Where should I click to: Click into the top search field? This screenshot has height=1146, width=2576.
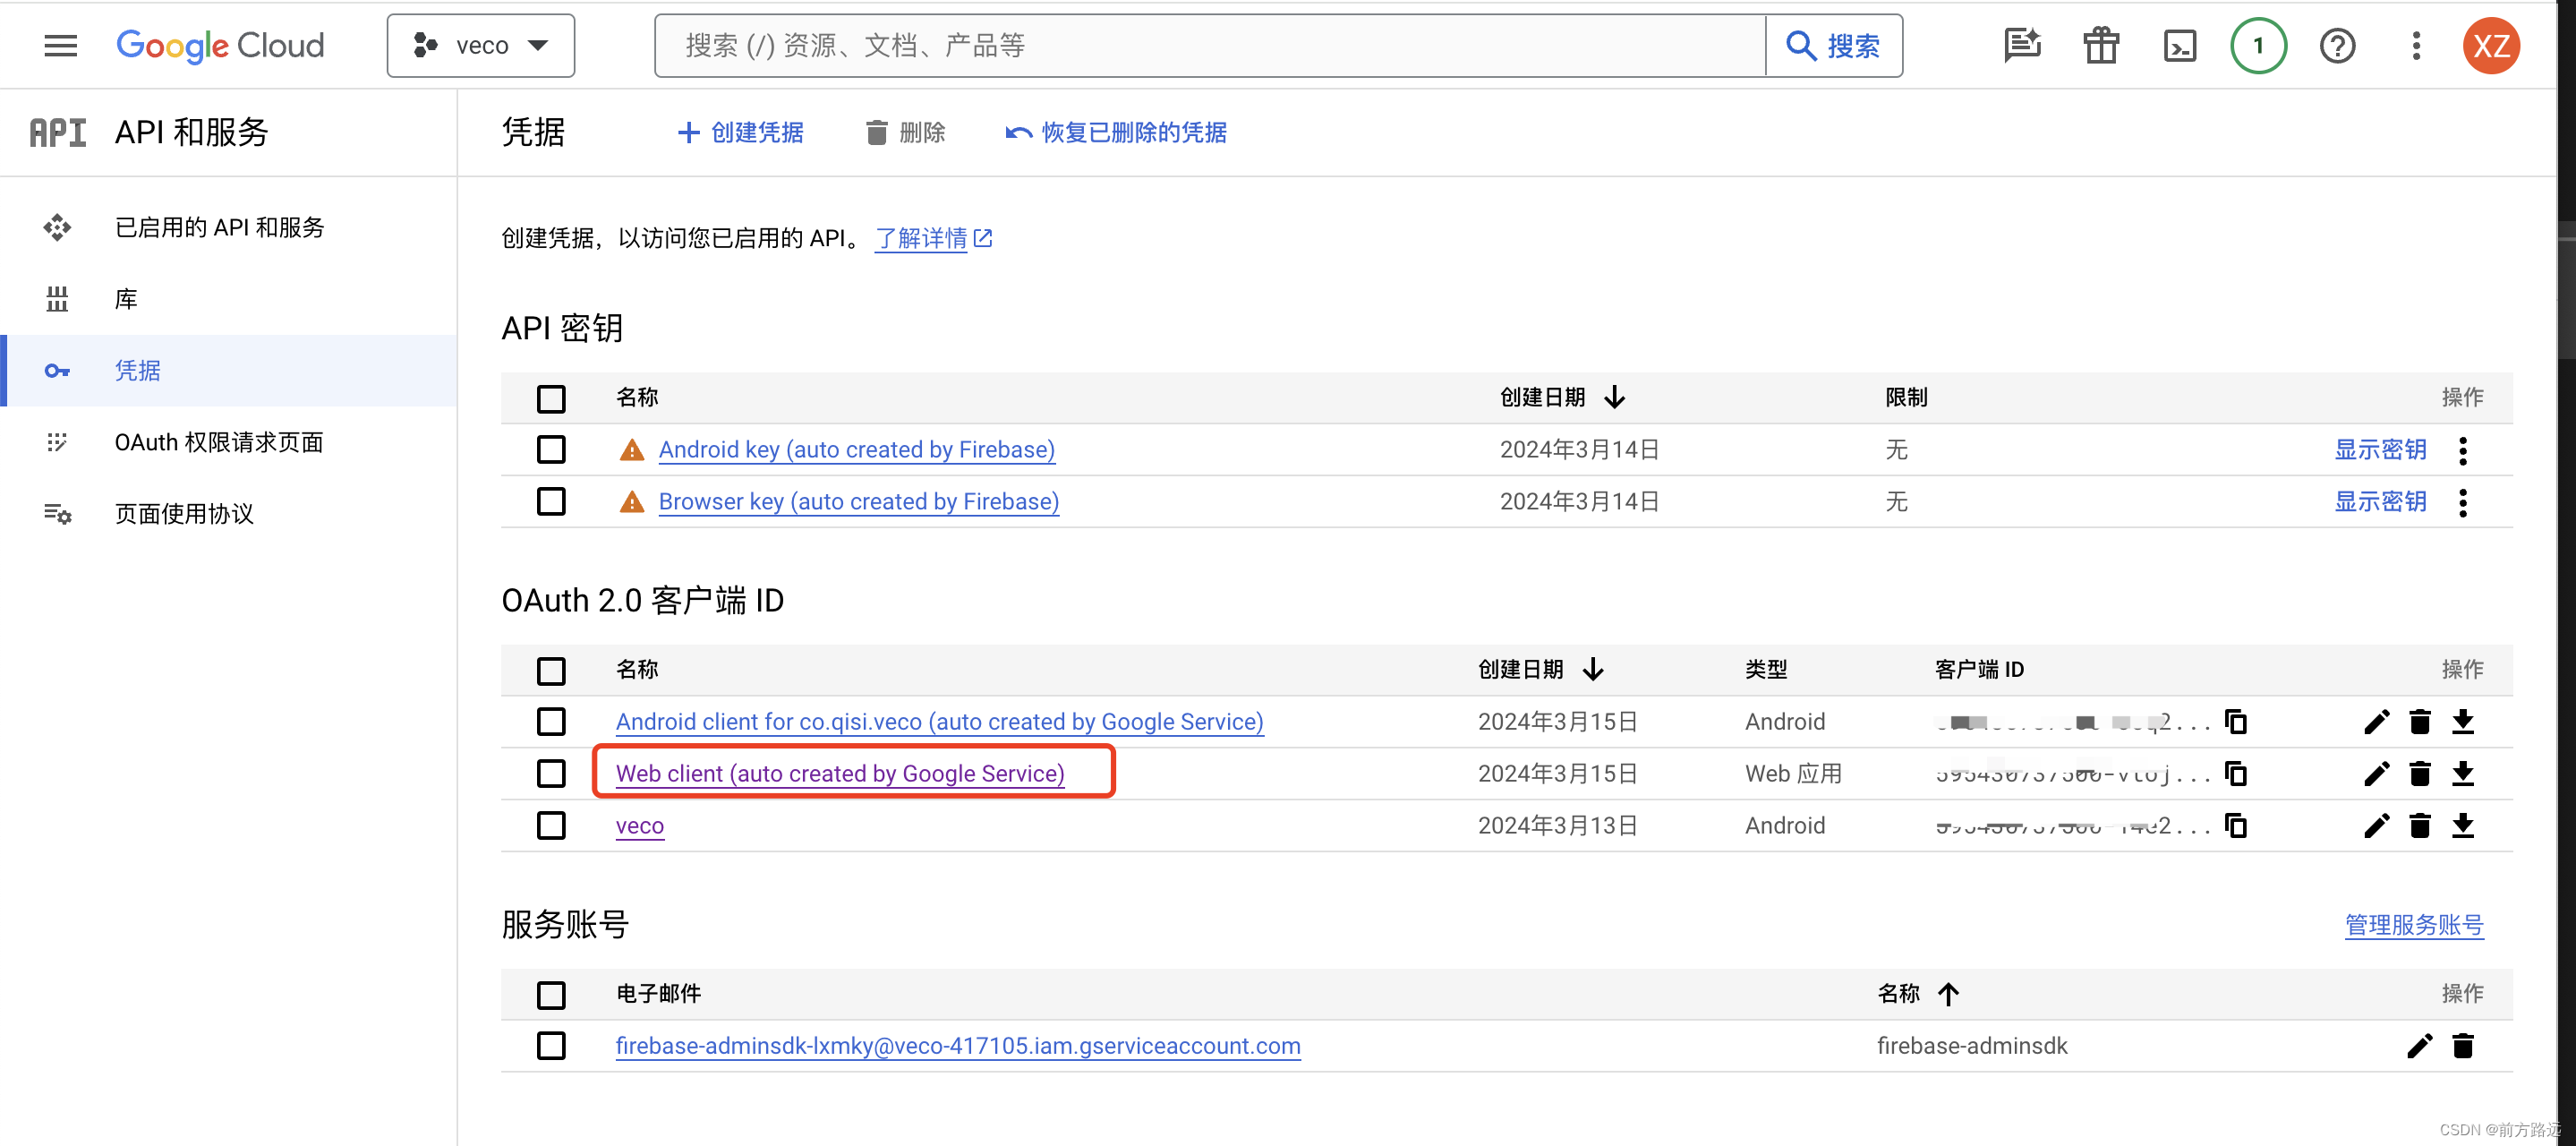pyautogui.click(x=1208, y=46)
